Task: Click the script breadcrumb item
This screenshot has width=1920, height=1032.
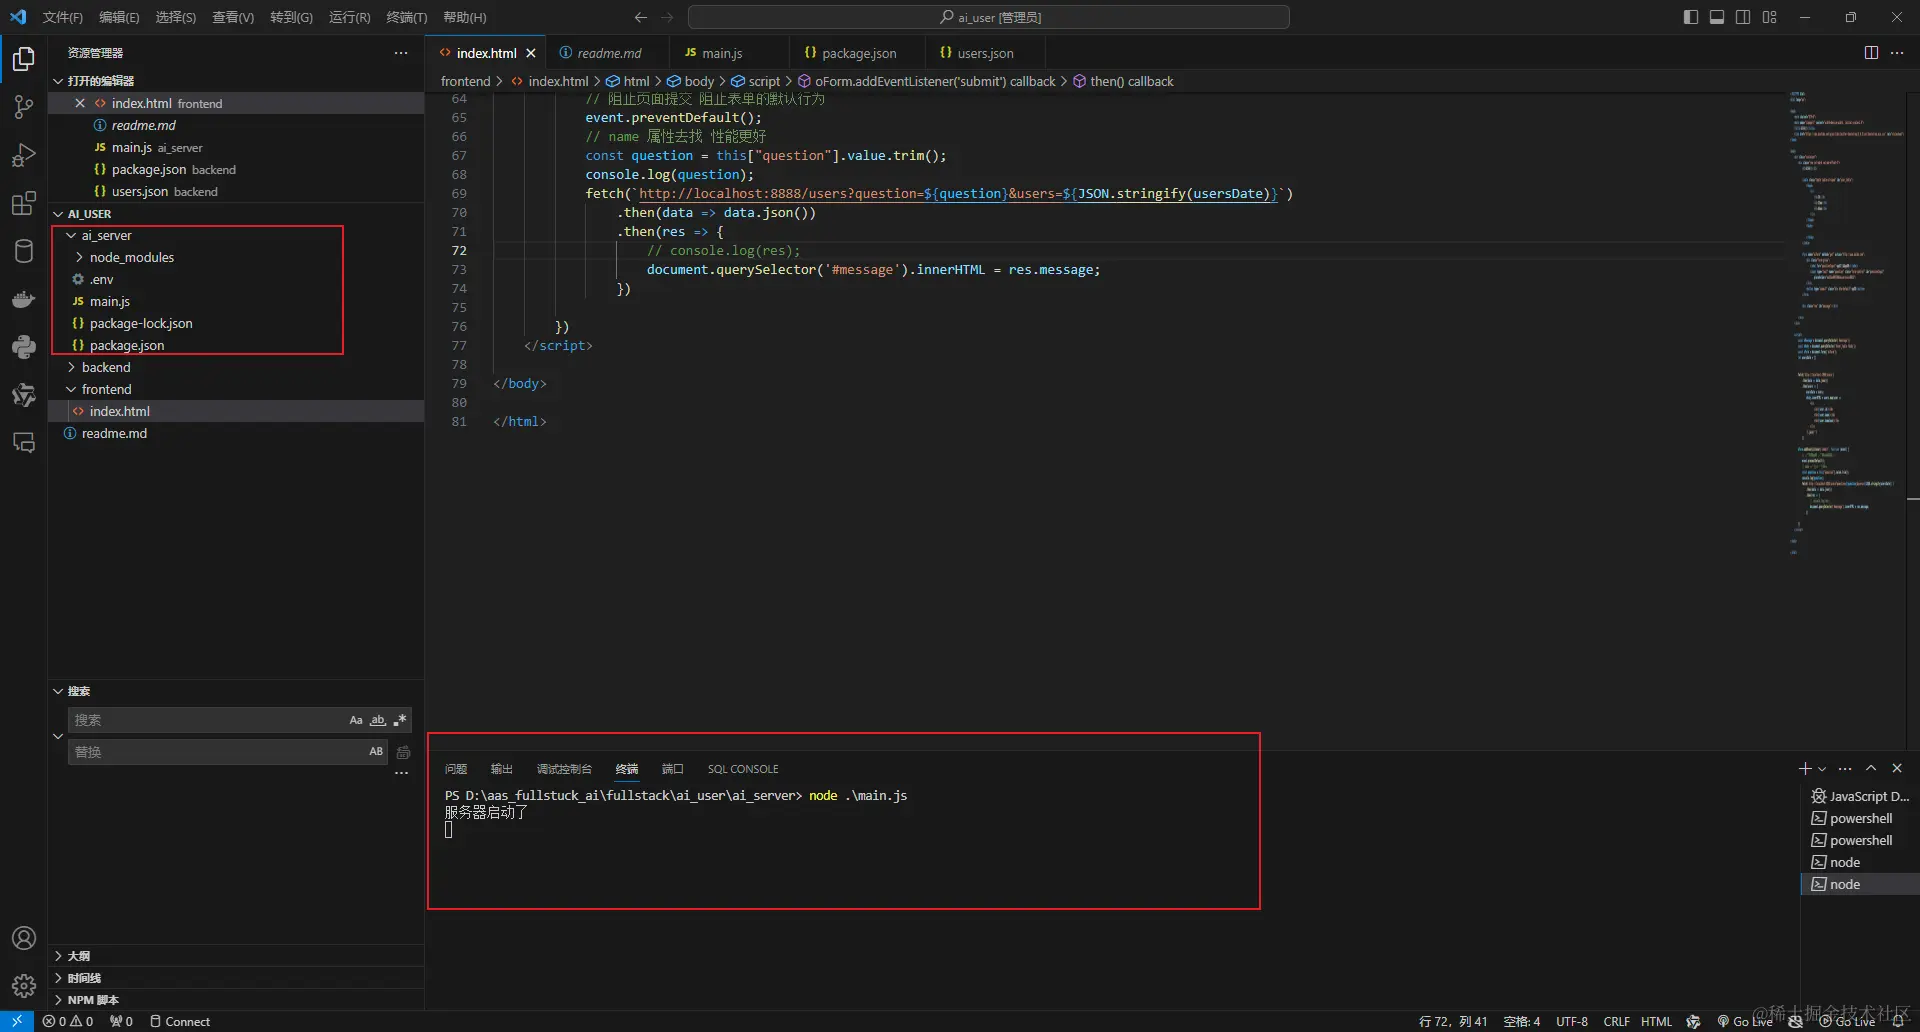Action: pyautogui.click(x=757, y=81)
